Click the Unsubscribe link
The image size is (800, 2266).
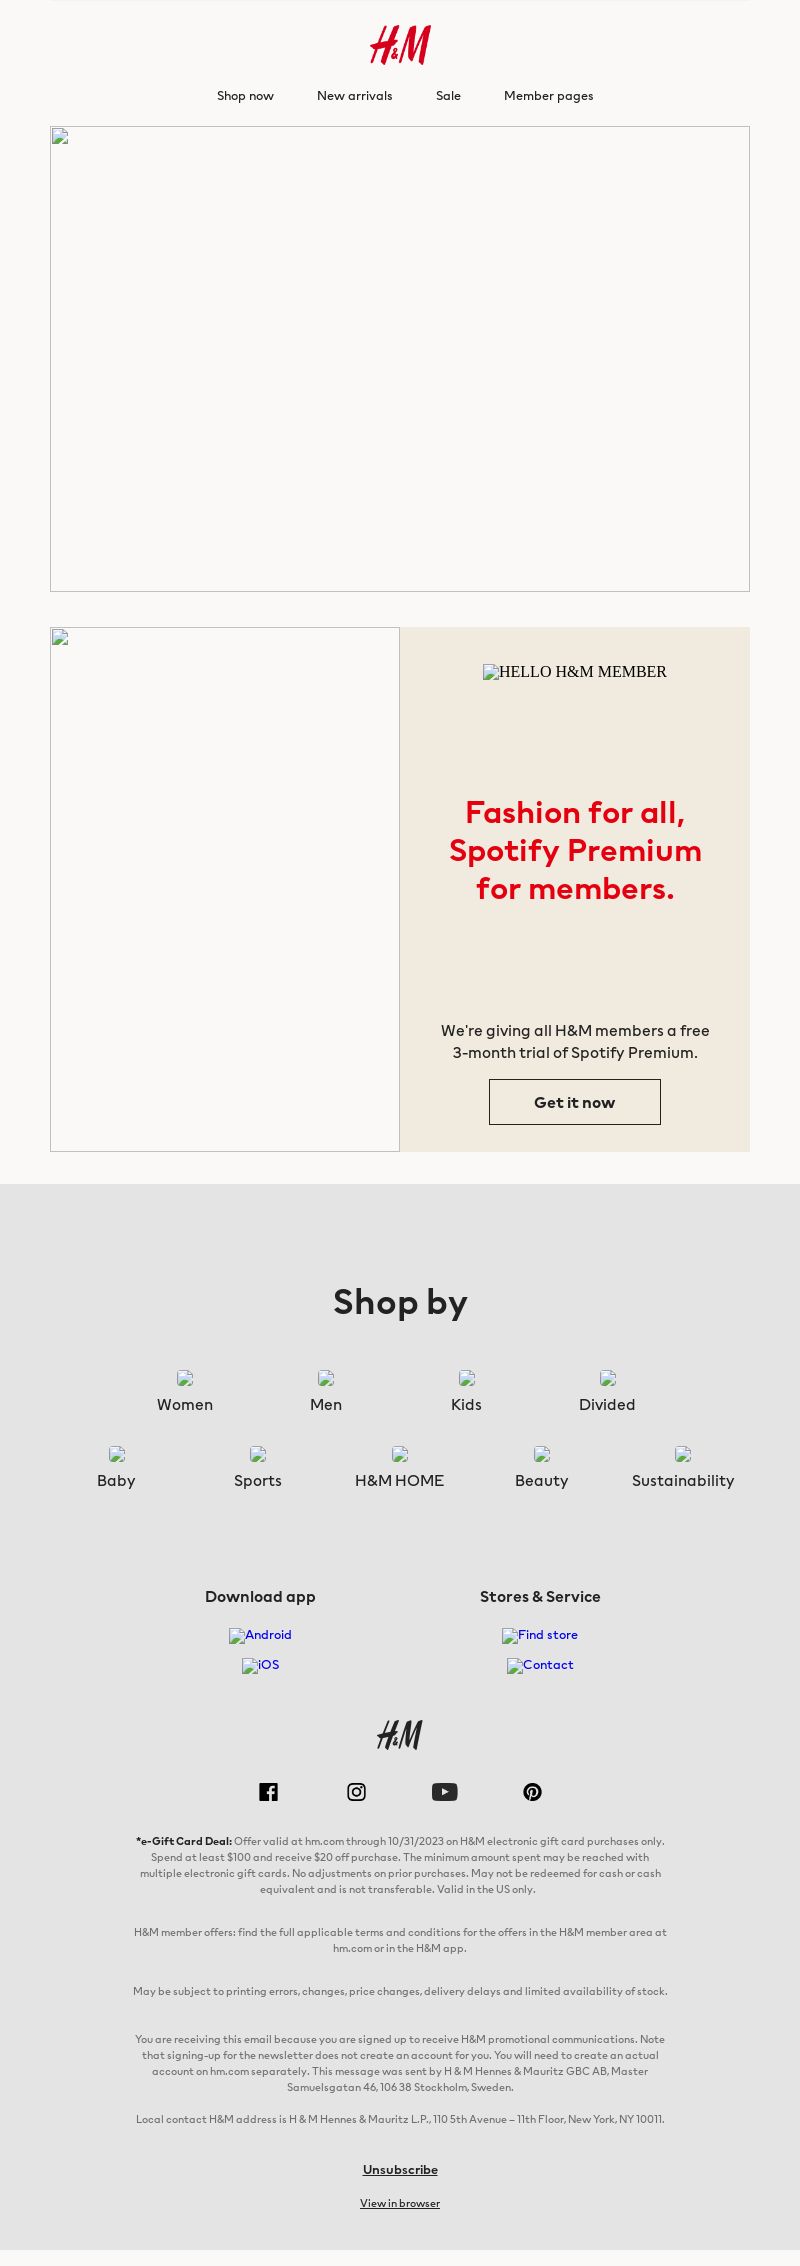pos(400,2169)
